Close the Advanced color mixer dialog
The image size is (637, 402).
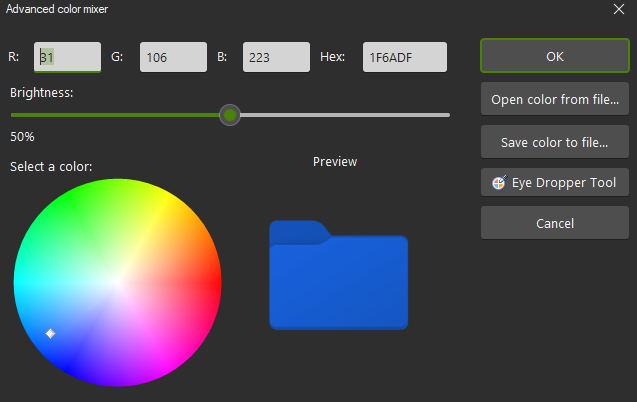[x=618, y=9]
